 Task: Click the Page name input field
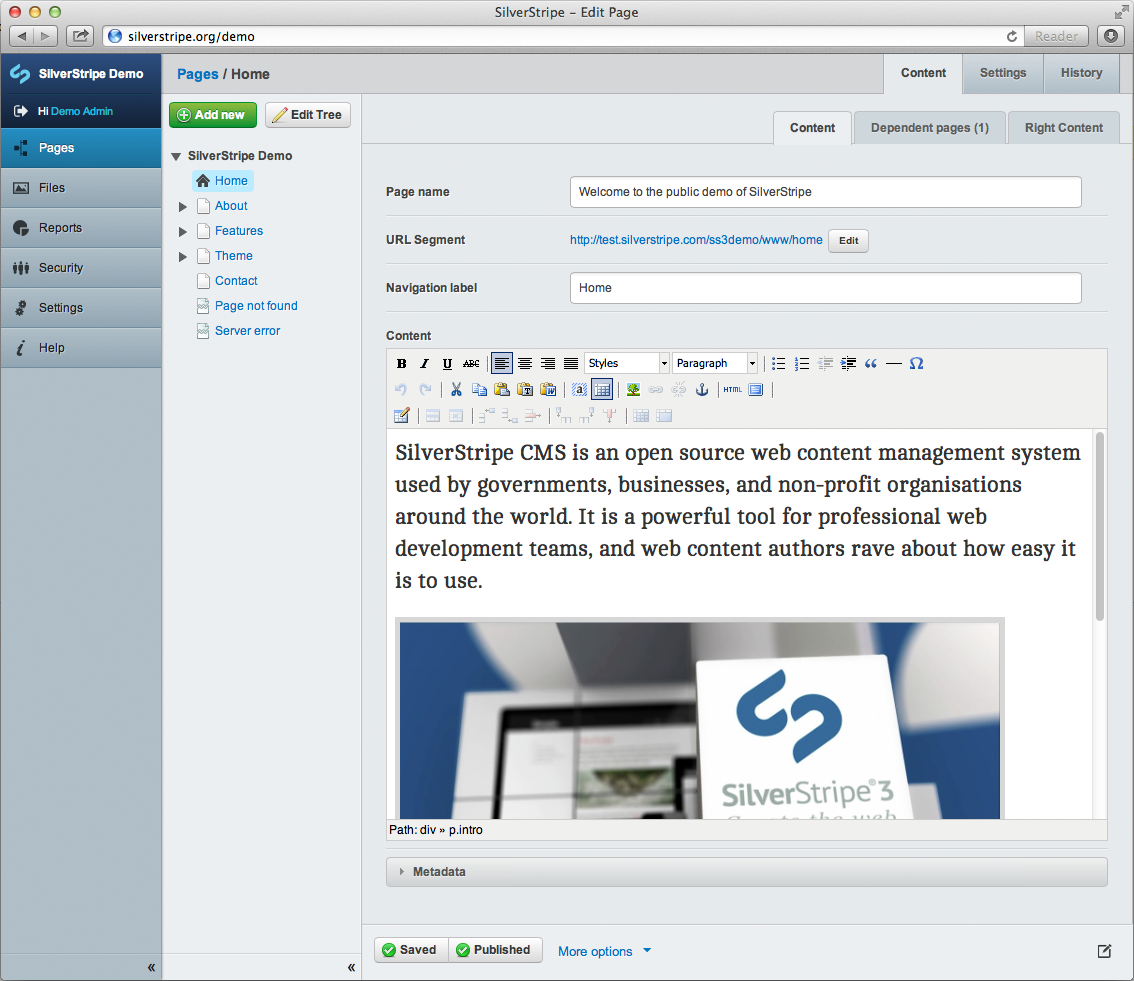[x=825, y=192]
